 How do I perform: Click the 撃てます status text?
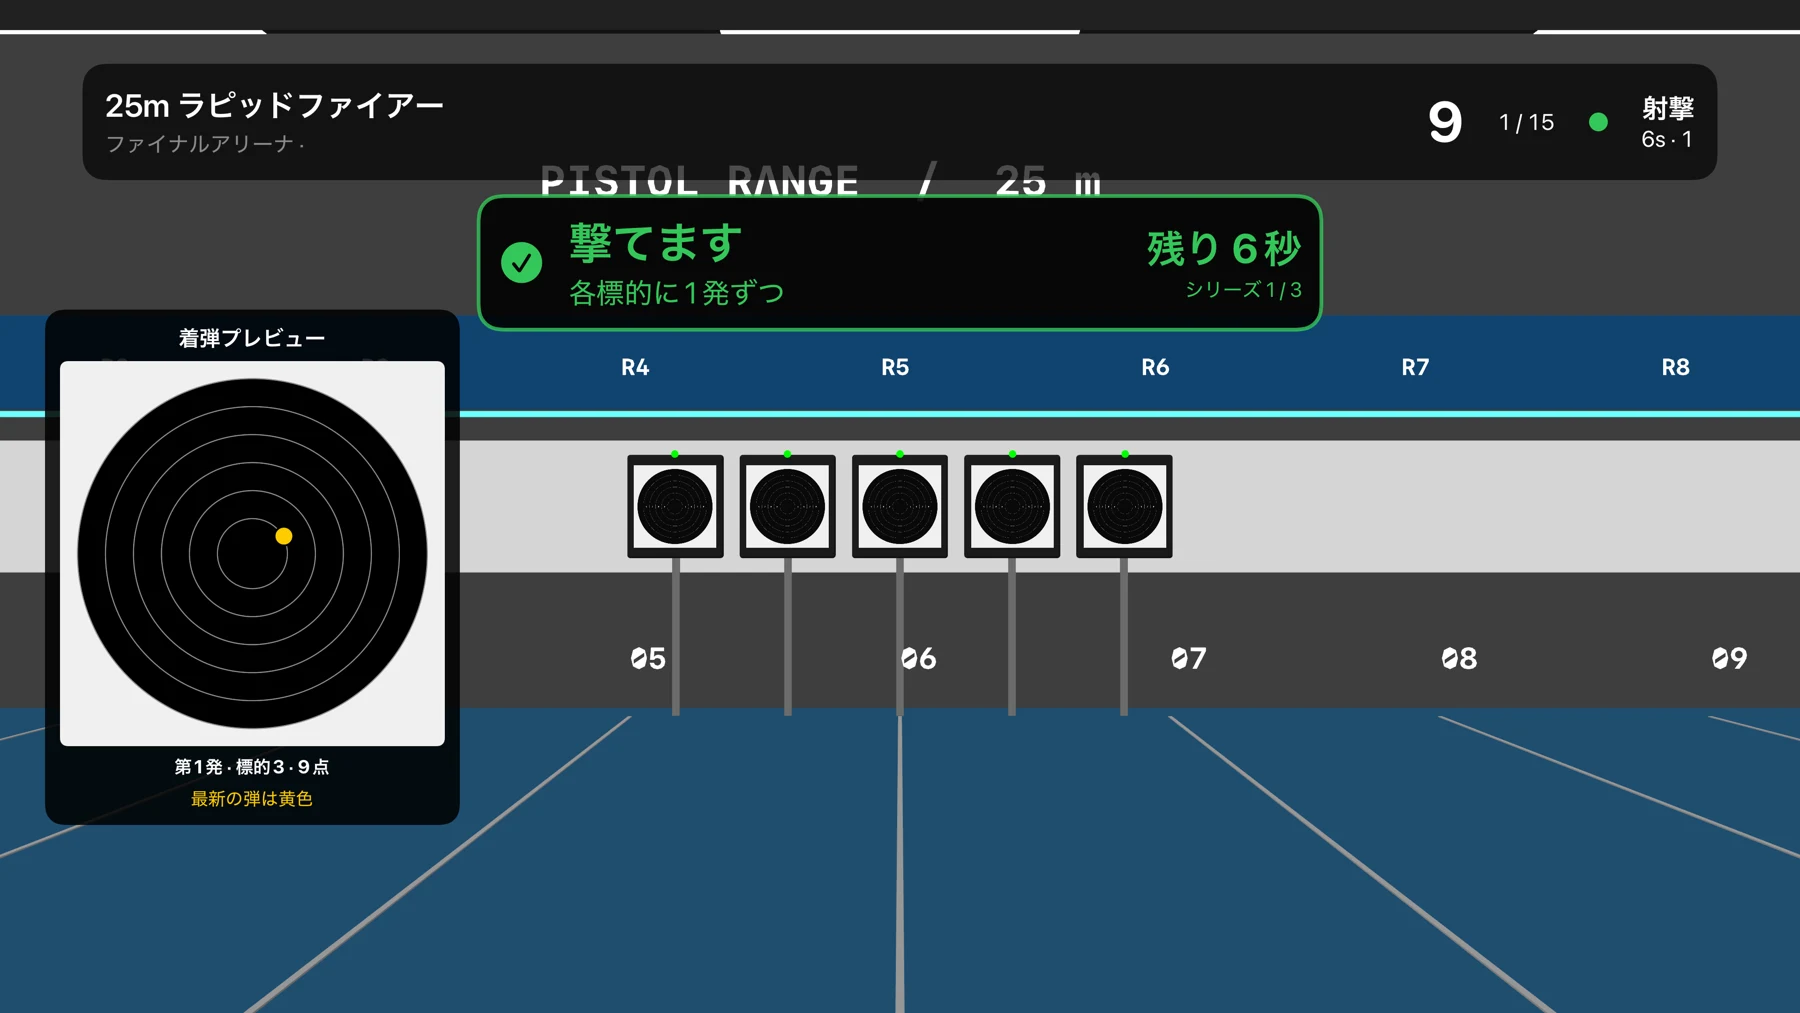click(656, 243)
